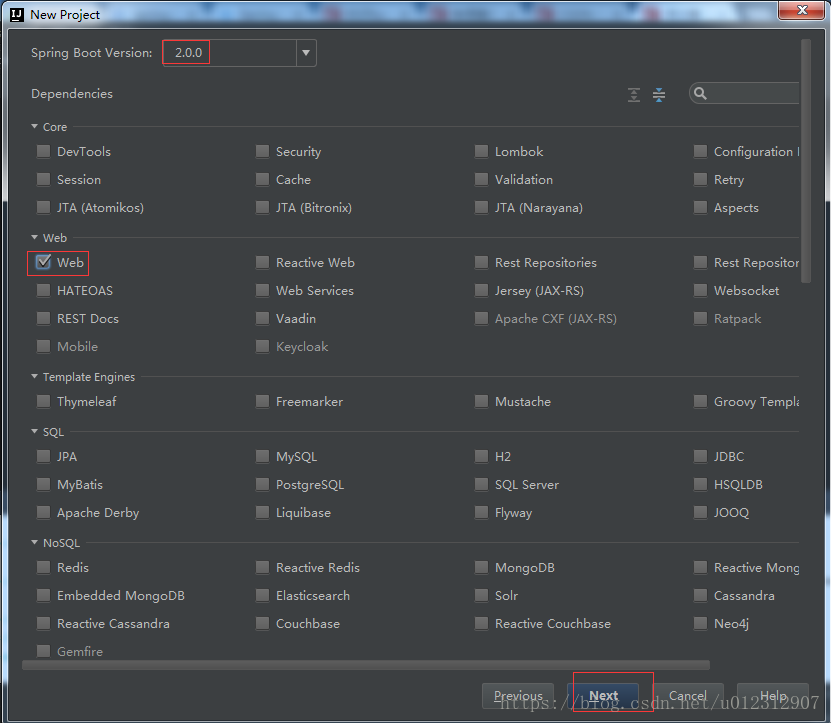Click the expand all dependencies icon
The width and height of the screenshot is (831, 723).
(x=634, y=95)
